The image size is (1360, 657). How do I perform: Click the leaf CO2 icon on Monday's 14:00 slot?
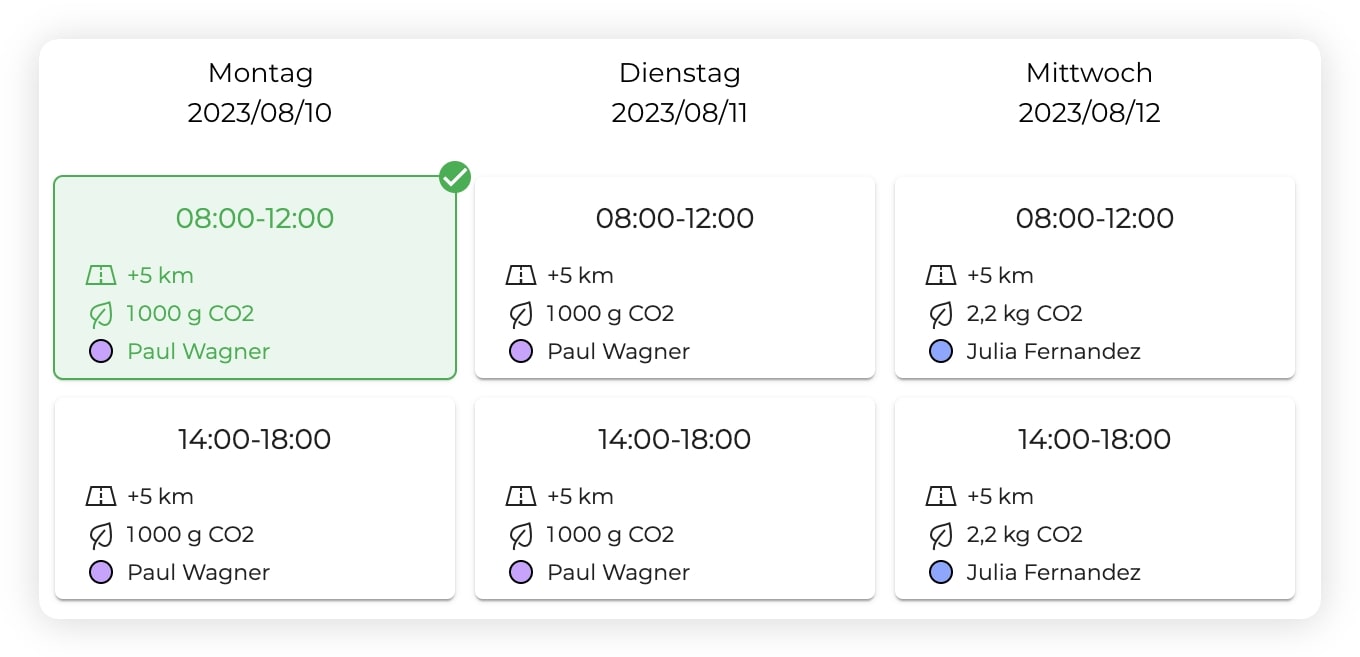(100, 534)
